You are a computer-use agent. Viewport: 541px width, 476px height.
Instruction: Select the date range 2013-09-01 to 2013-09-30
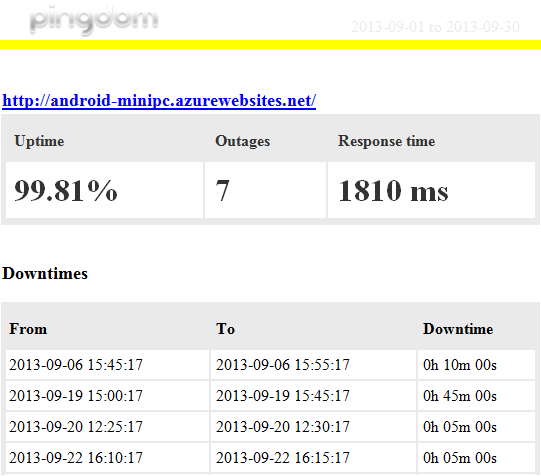click(435, 27)
